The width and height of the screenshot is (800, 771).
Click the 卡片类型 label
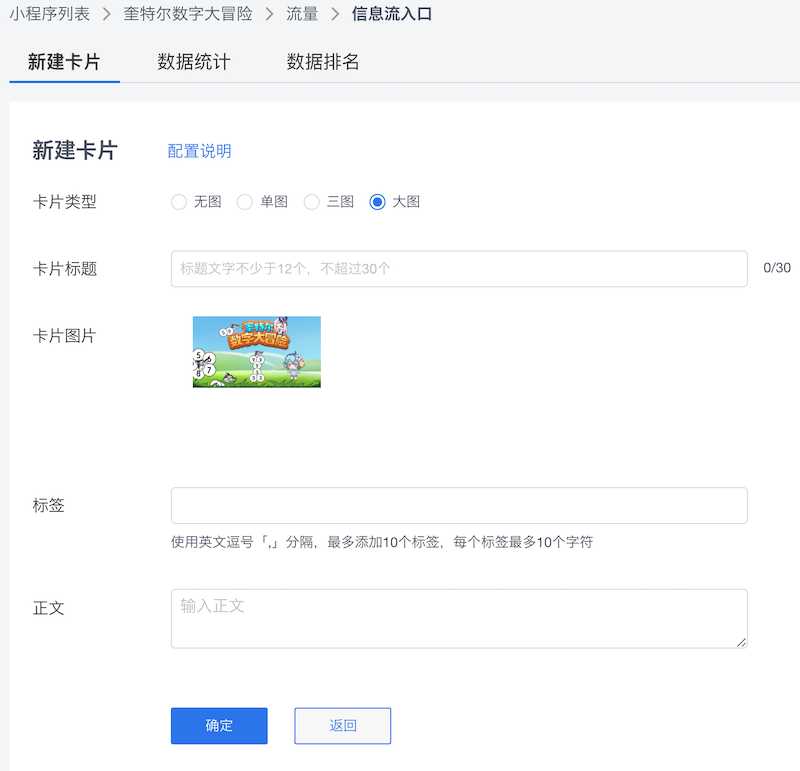point(65,202)
